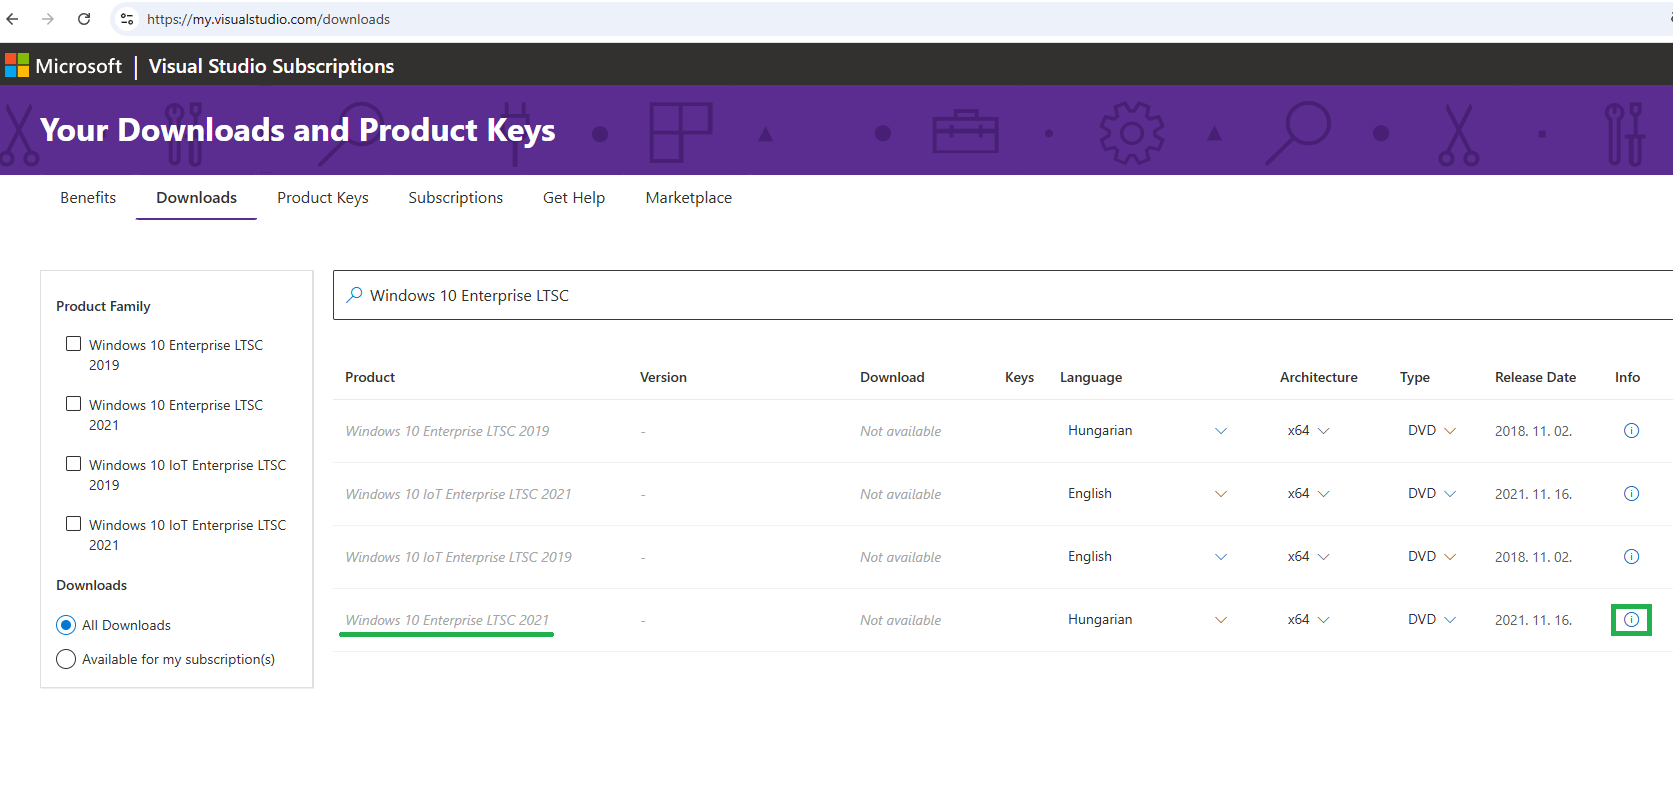Click the Architecture column header
Viewport: 1673px width, 788px height.
coord(1318,377)
